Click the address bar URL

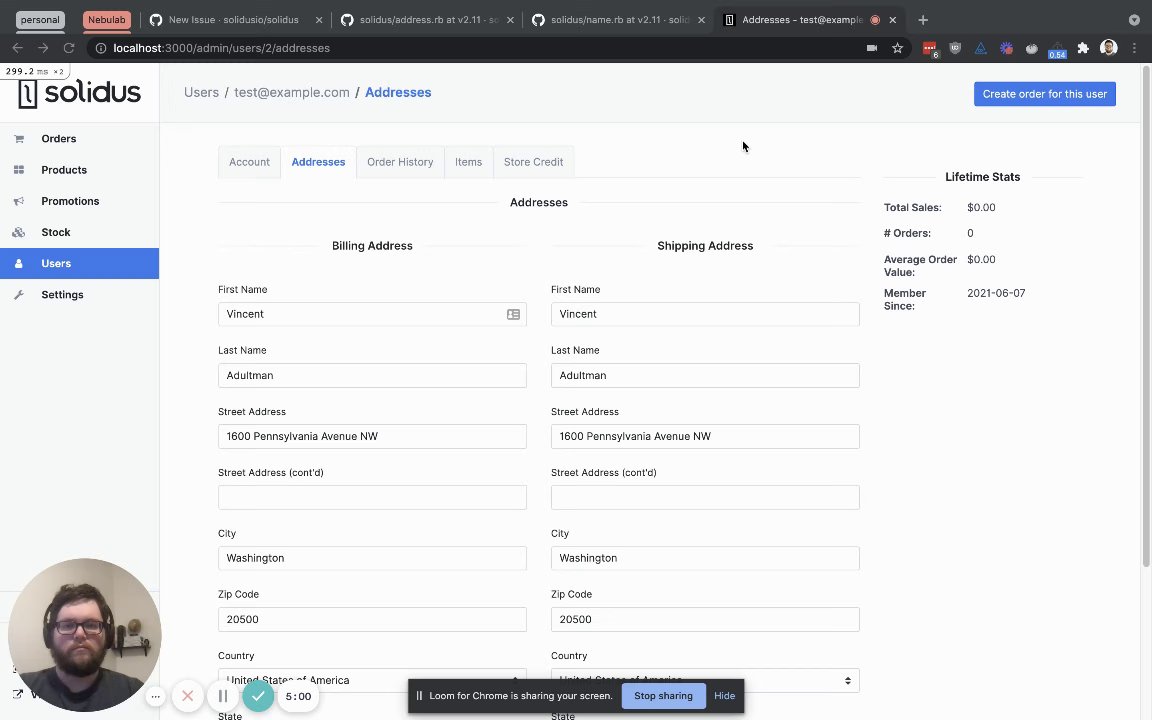221,48
